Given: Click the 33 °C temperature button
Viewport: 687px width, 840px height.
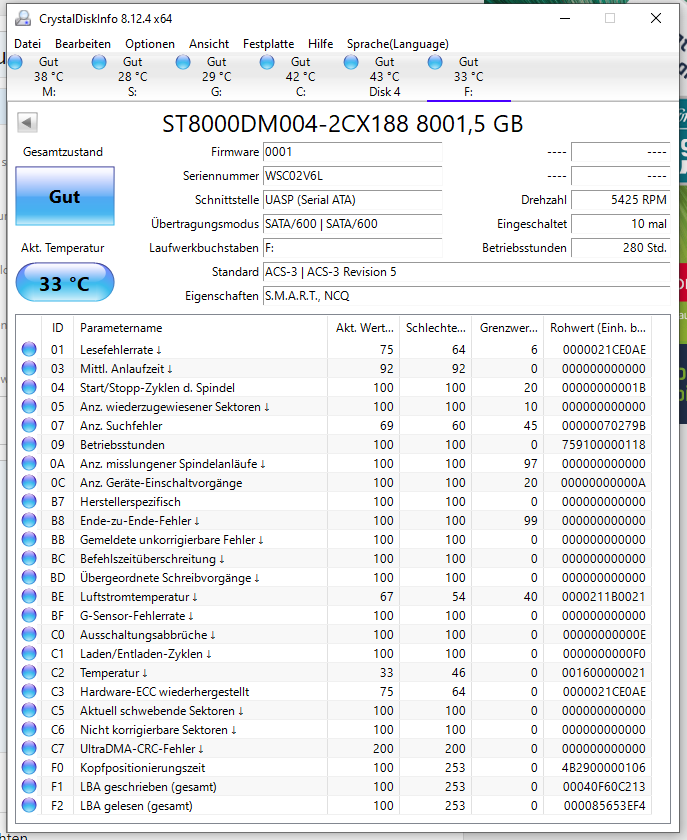Looking at the screenshot, I should click(65, 283).
